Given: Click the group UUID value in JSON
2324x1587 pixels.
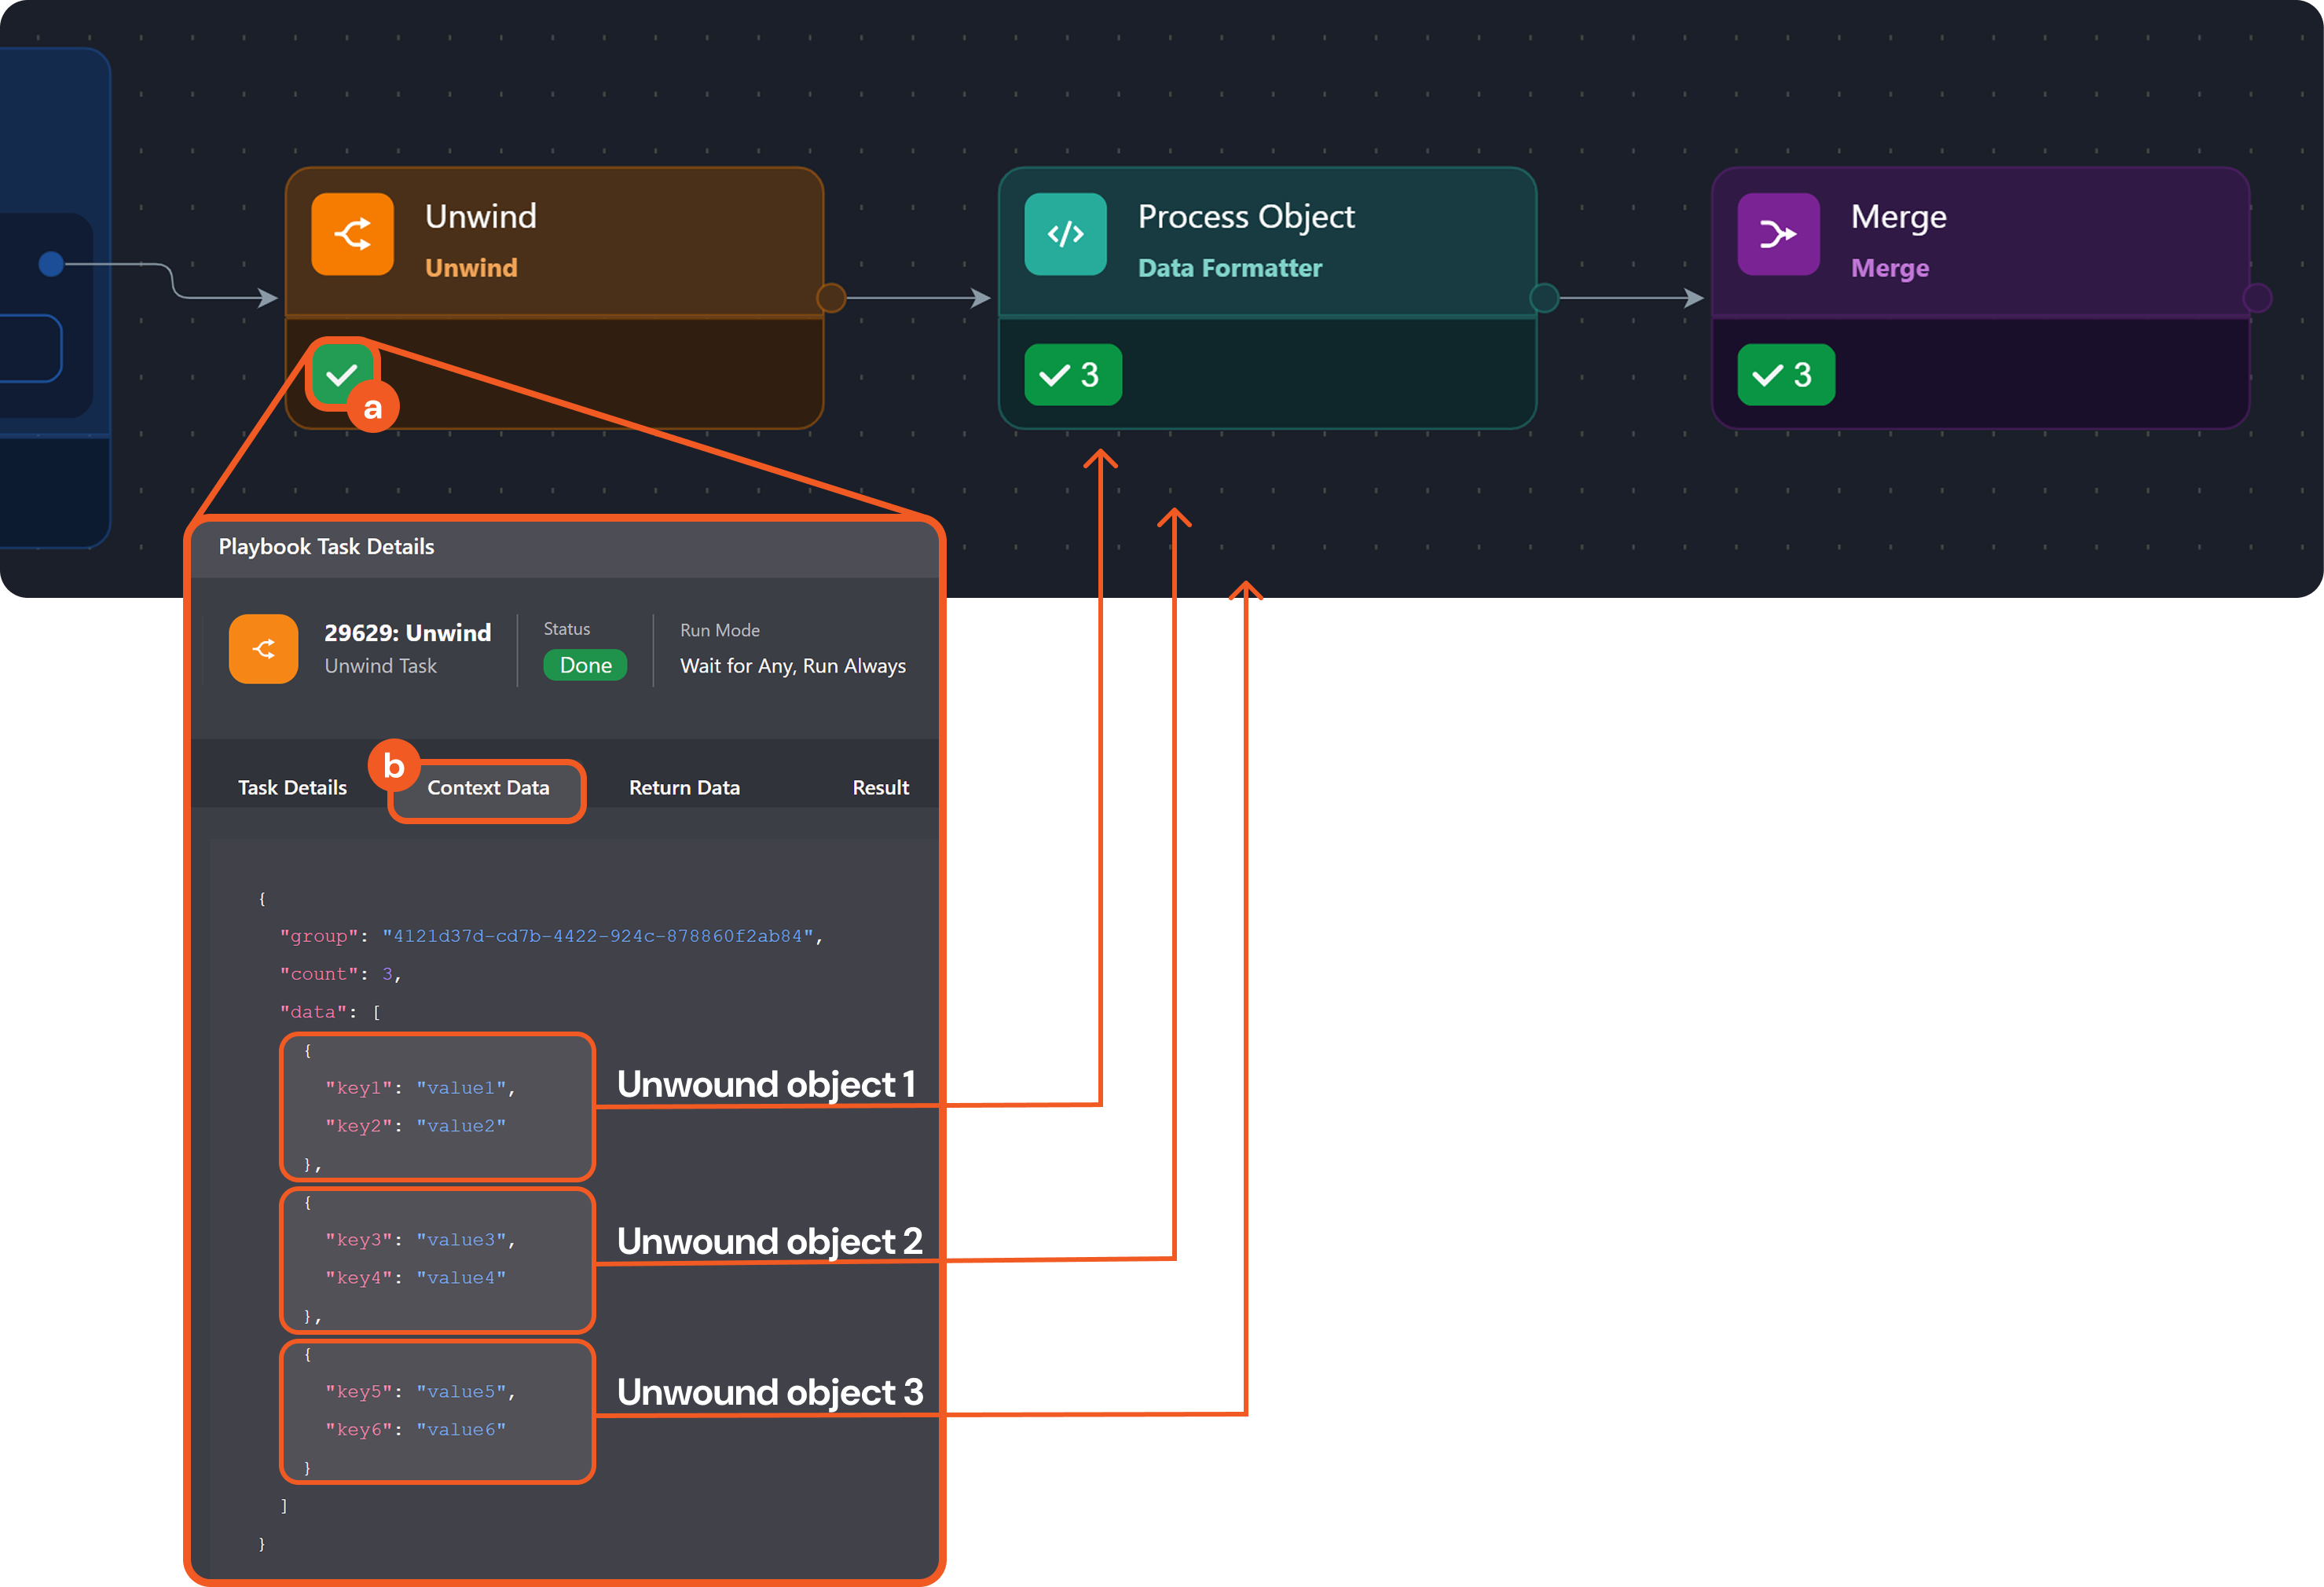Looking at the screenshot, I should (x=597, y=936).
